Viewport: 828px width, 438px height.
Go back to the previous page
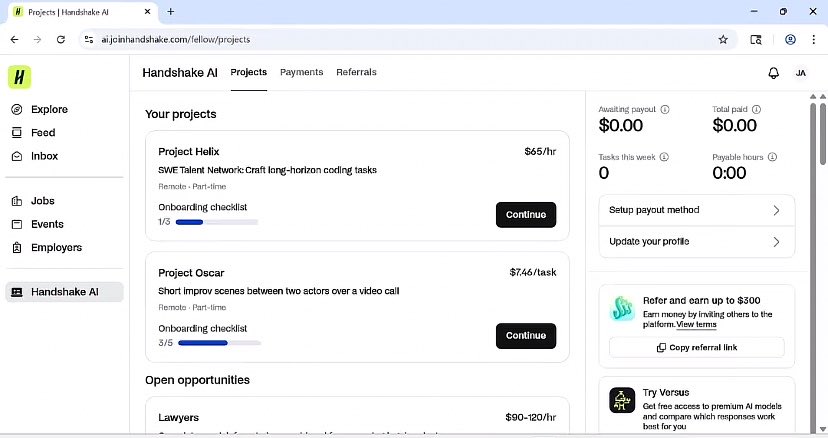click(x=14, y=40)
